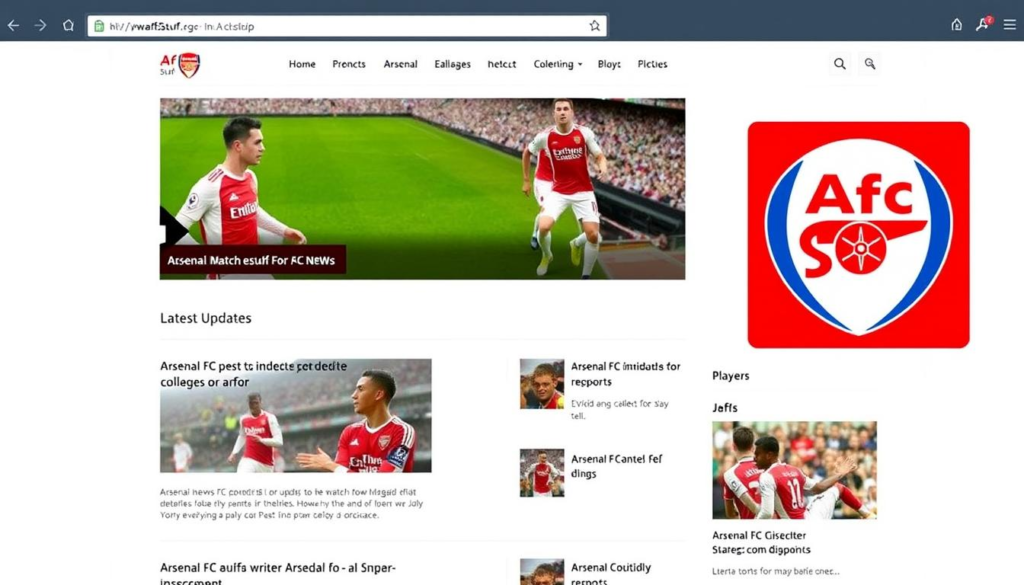The width and height of the screenshot is (1024, 585).
Task: Click the profile icon with red badge
Action: (983, 25)
